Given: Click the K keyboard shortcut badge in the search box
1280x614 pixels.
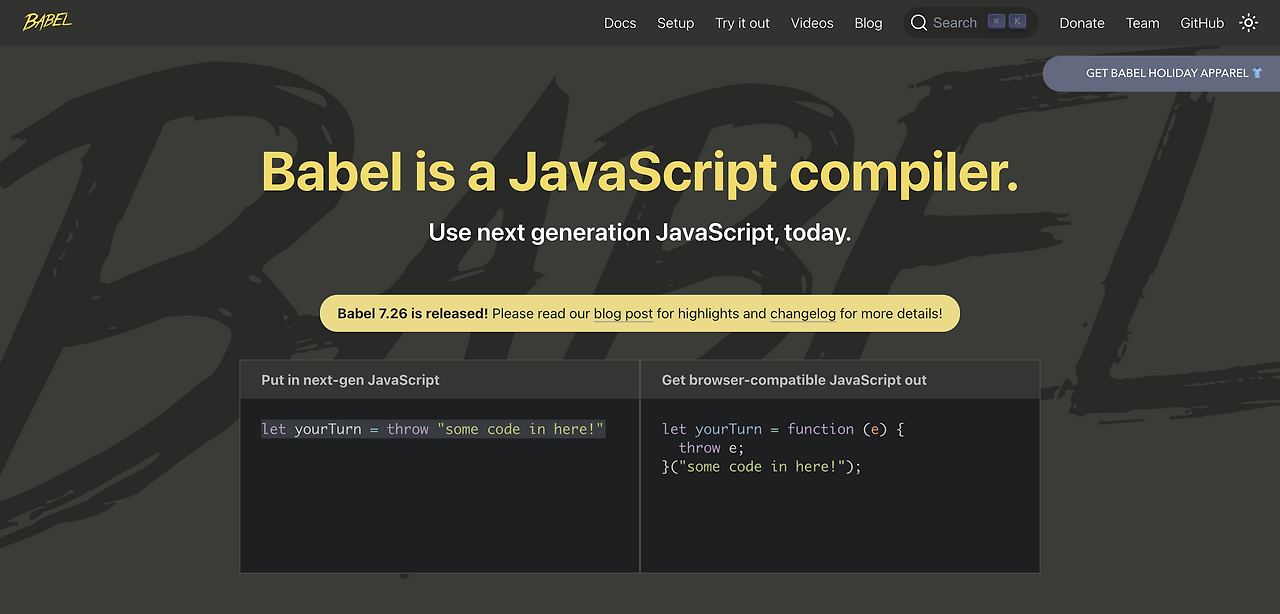Looking at the screenshot, I should [x=1017, y=22].
